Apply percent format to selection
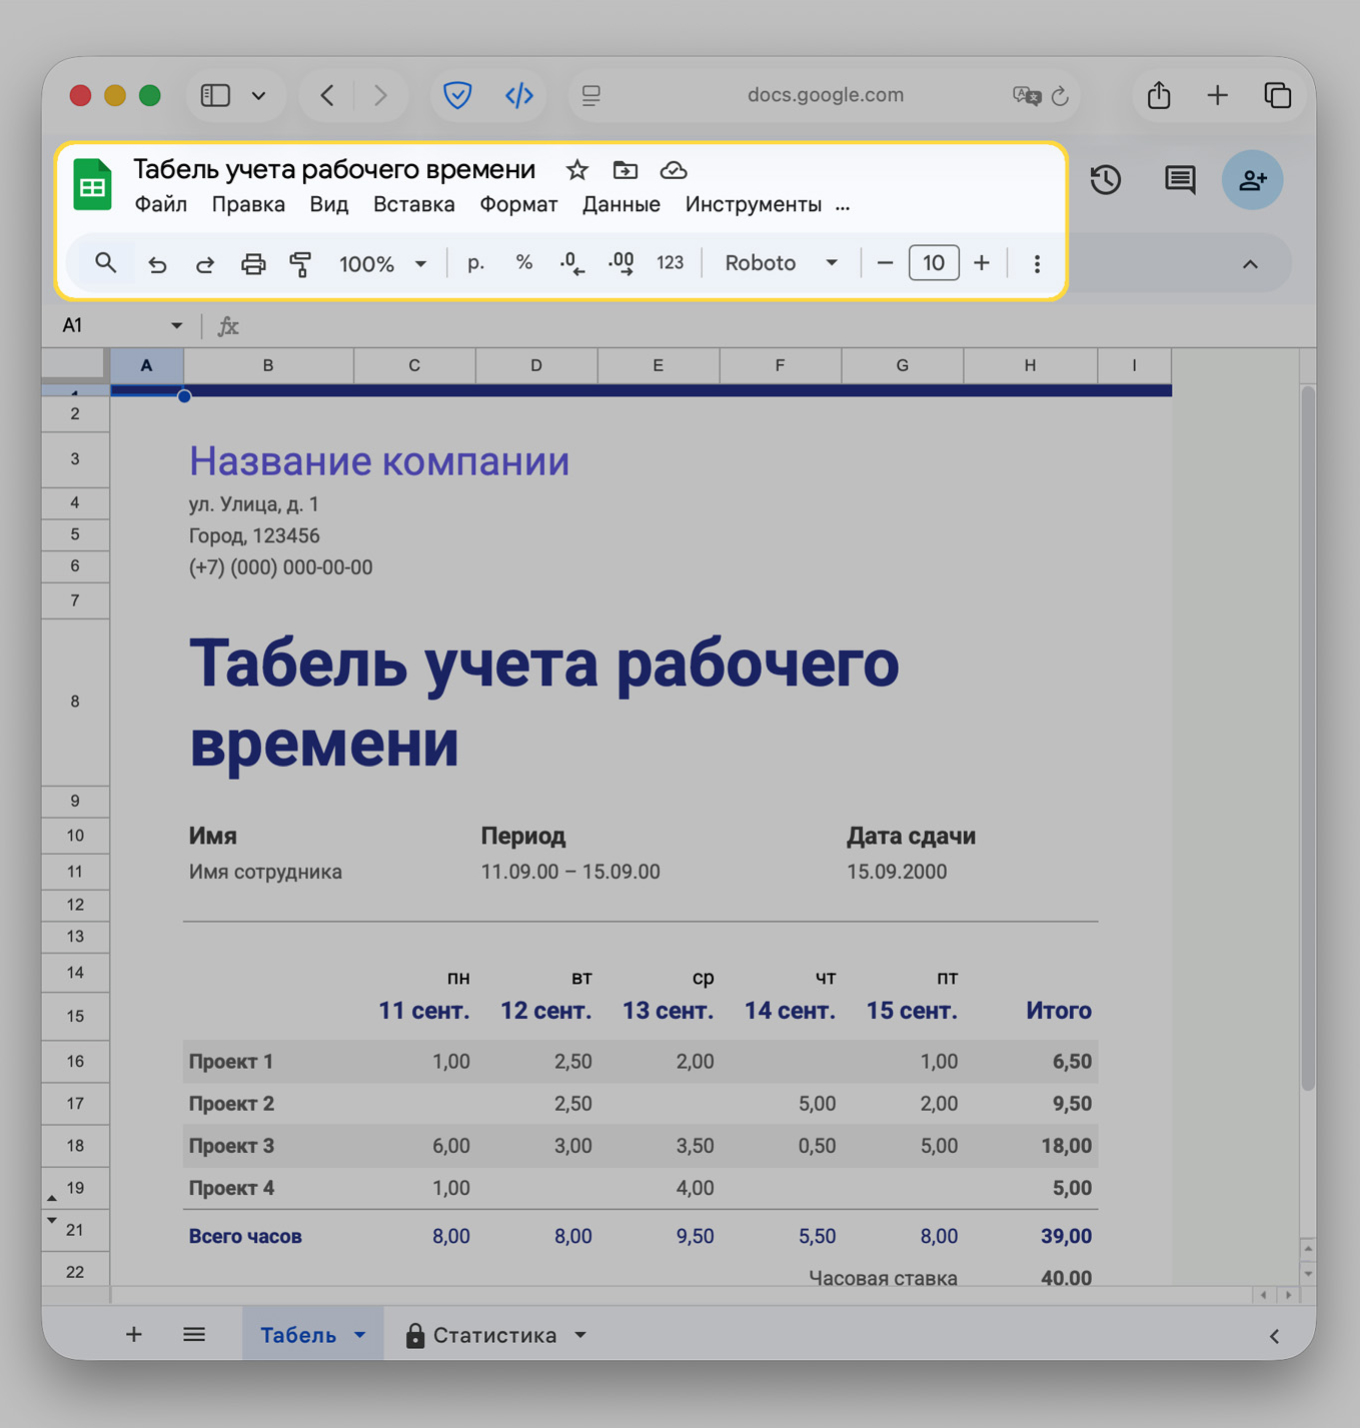This screenshot has width=1360, height=1428. pyautogui.click(x=524, y=263)
